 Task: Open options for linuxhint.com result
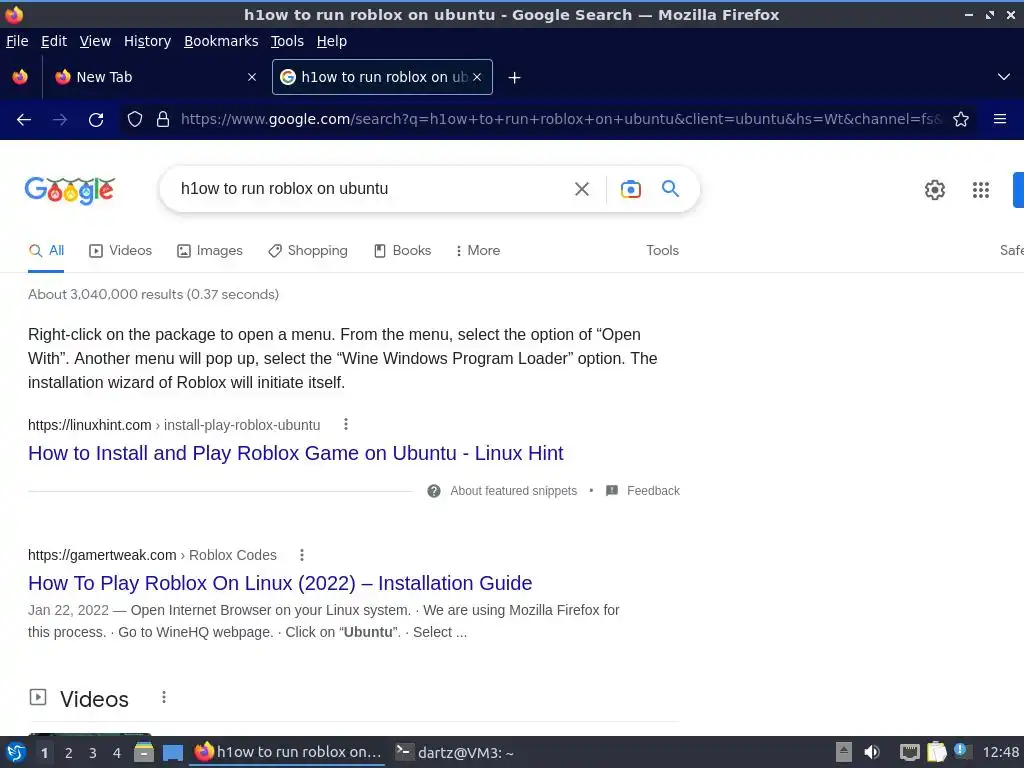pyautogui.click(x=346, y=424)
